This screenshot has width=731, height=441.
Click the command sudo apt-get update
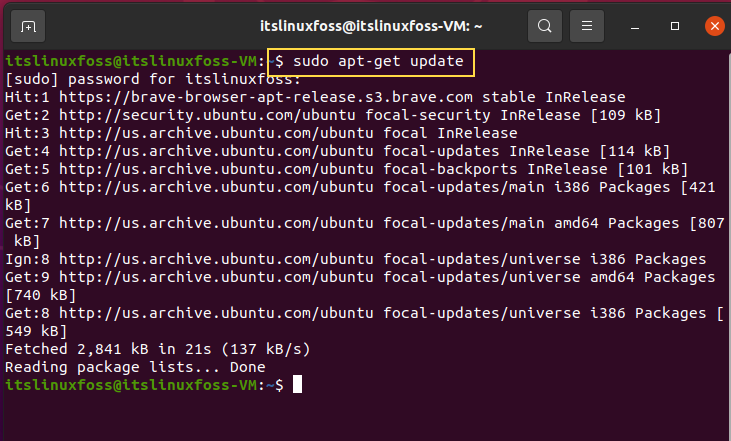click(x=378, y=61)
